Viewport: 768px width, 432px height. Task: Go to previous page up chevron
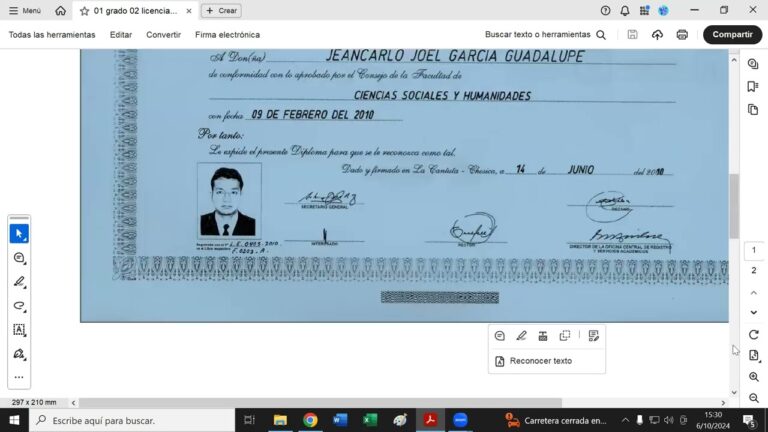754,292
